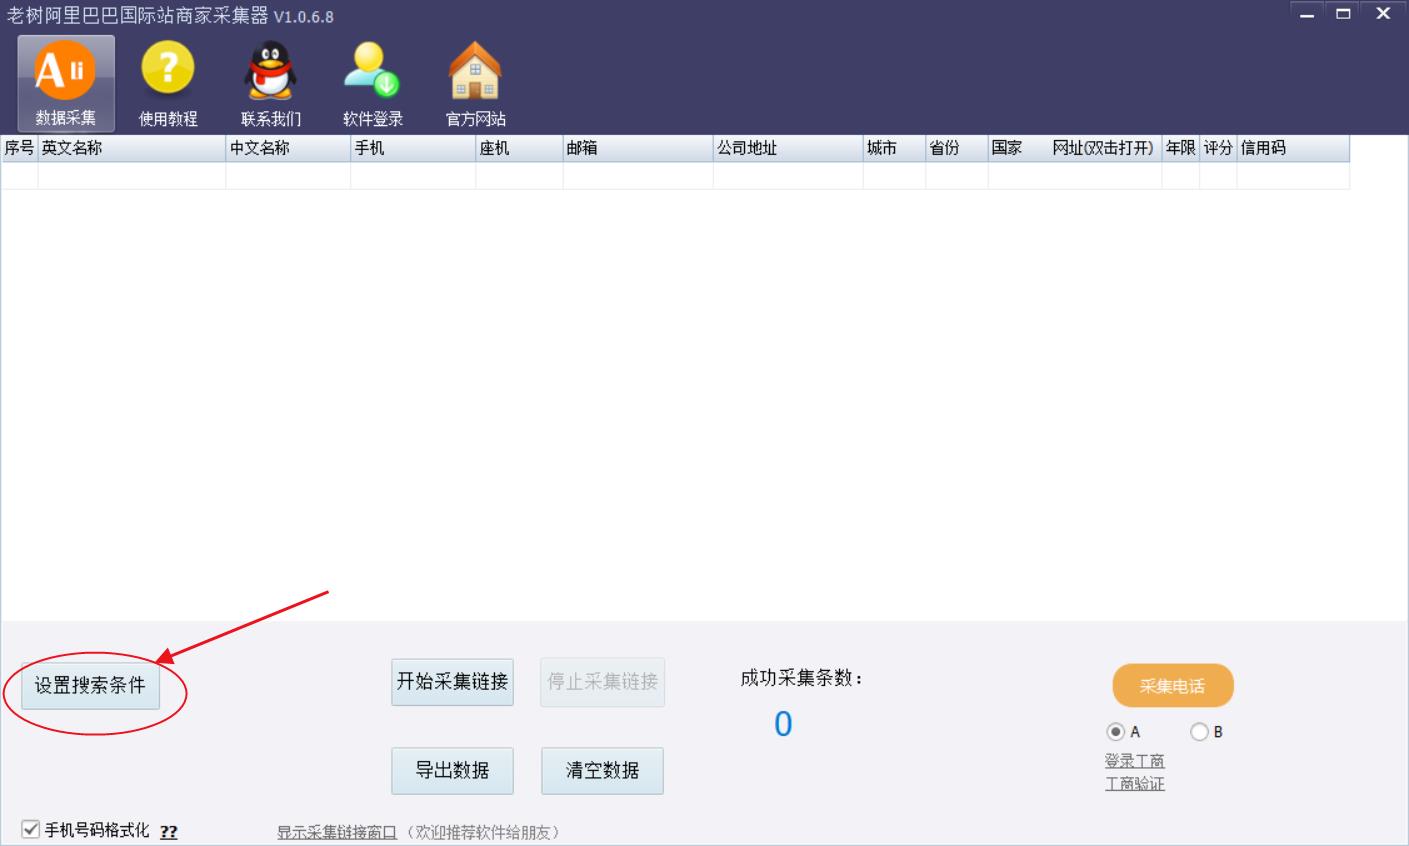Click the 显示采集链接窗口 link
The image size is (1409, 846).
[x=337, y=832]
